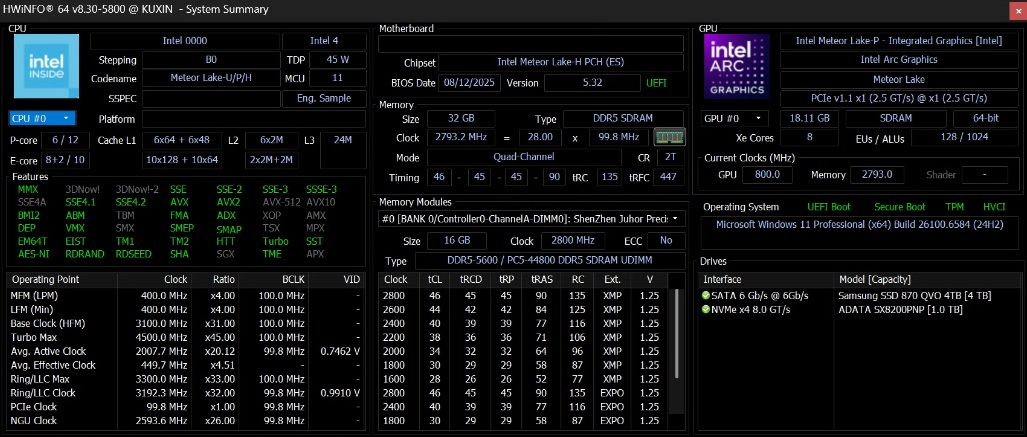Click the AVX-512 feature label
Image resolution: width=1027 pixels, height=437 pixels.
click(280, 202)
